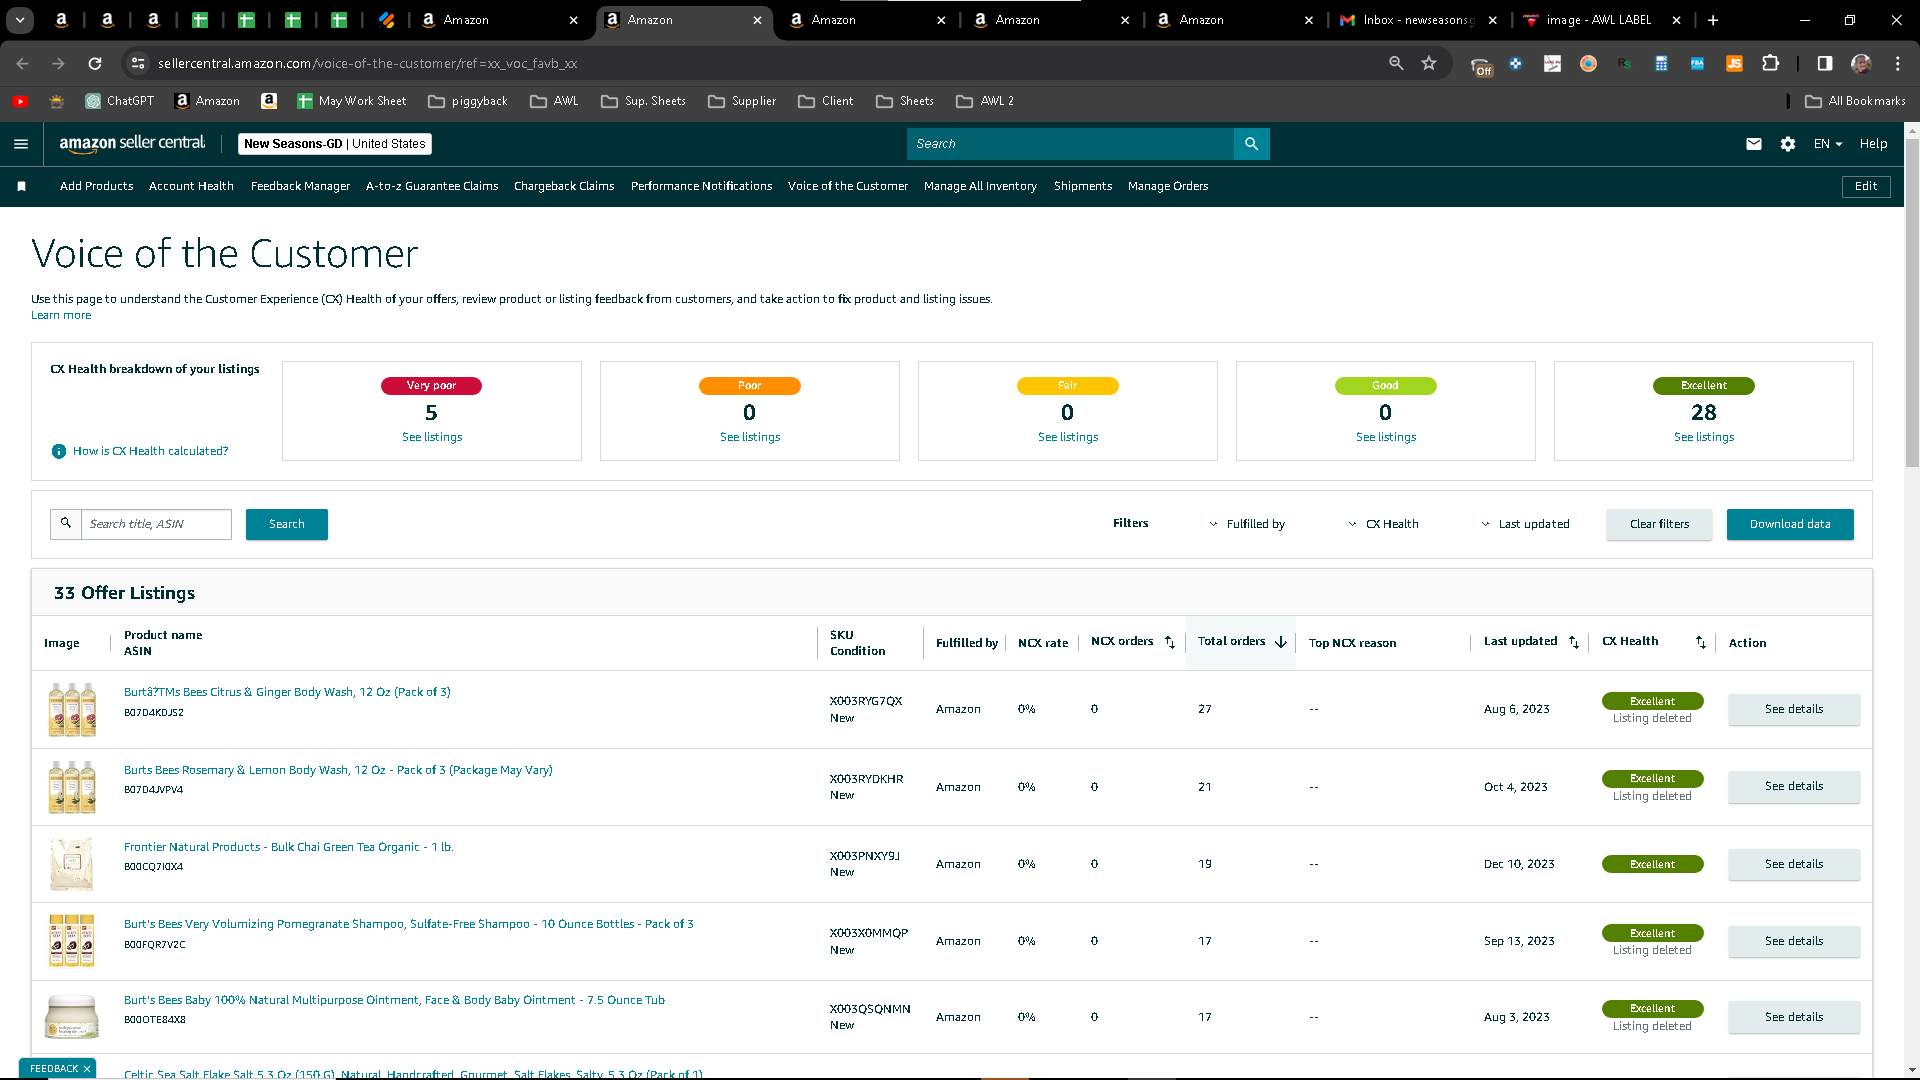This screenshot has height=1080, width=1920.
Task: Close the FEEDBACK tab with its X
Action: (87, 1069)
